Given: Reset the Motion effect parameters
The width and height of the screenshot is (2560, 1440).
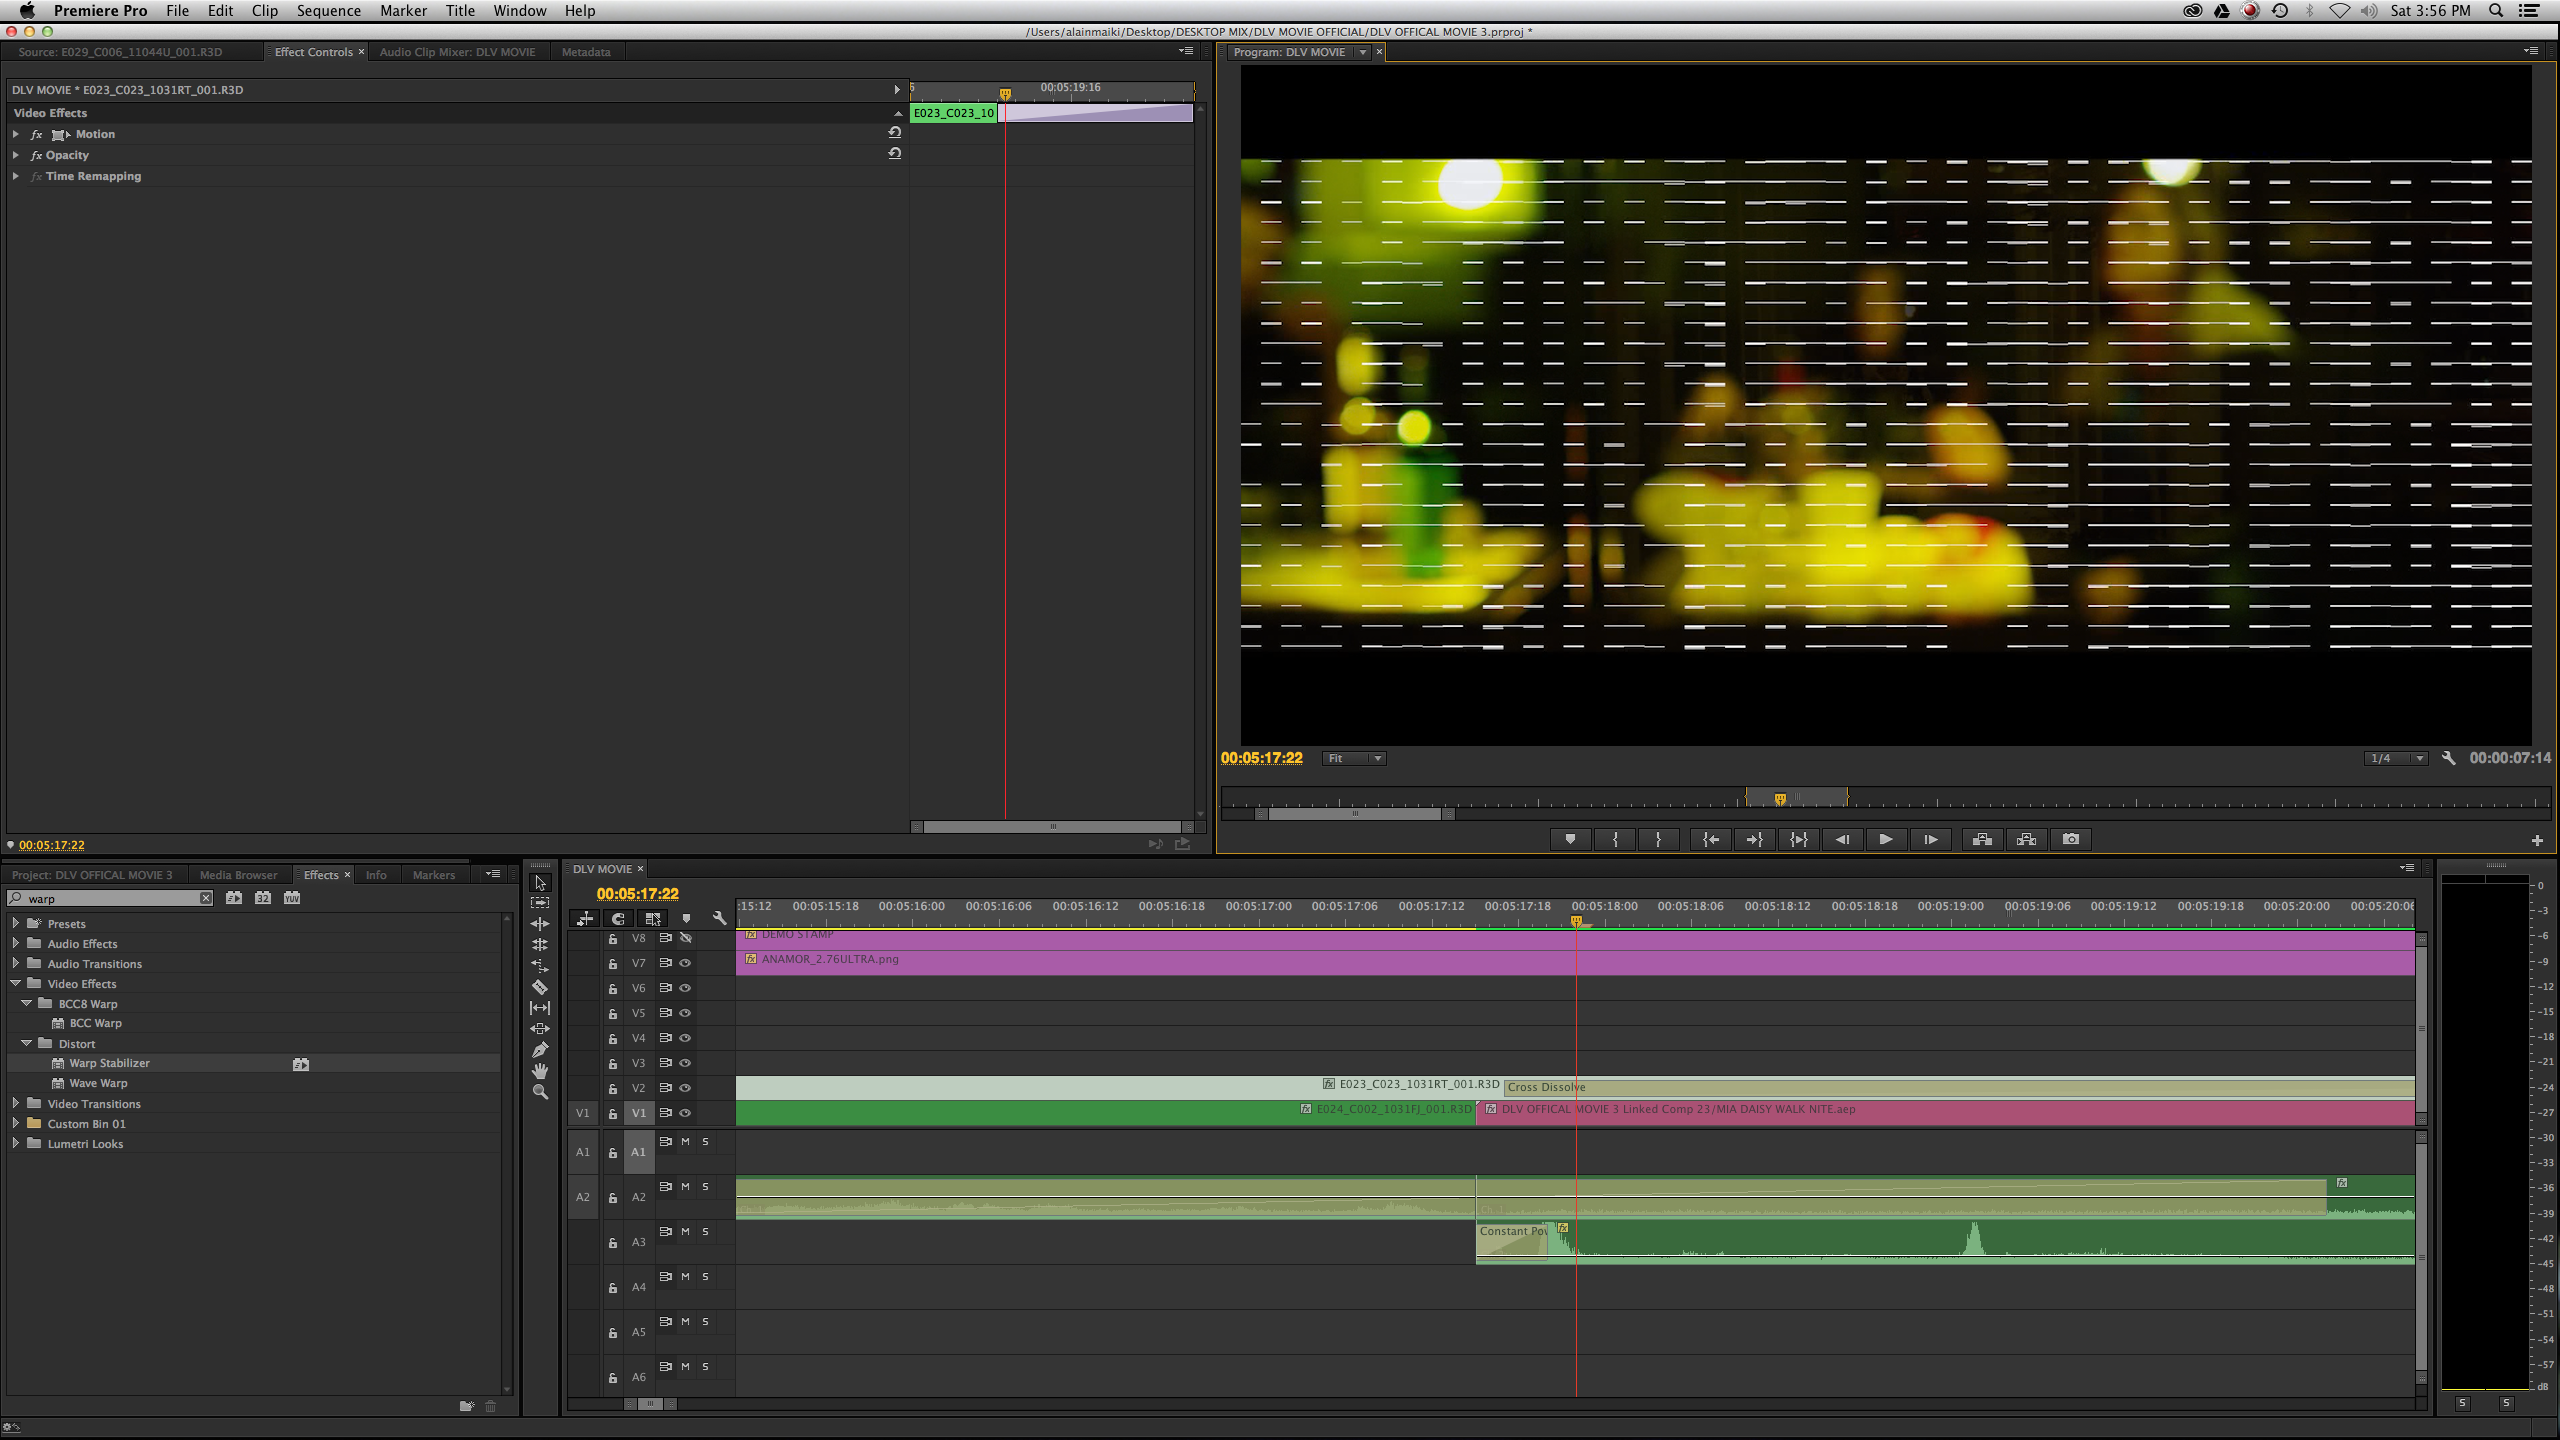Looking at the screenshot, I should (895, 133).
